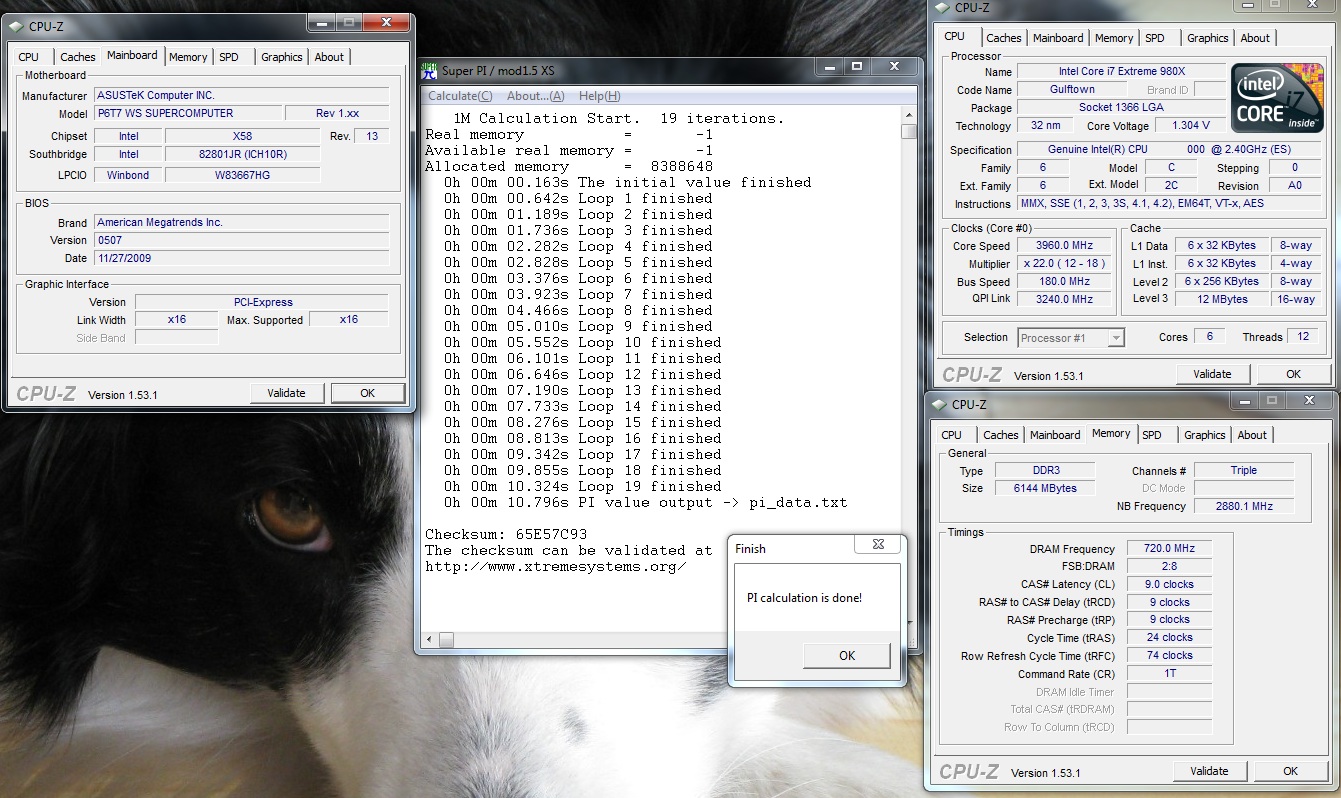Viewport: 1341px width, 798px height.
Task: Click OK in the Mainboard CPU-Z window
Action: coord(368,393)
